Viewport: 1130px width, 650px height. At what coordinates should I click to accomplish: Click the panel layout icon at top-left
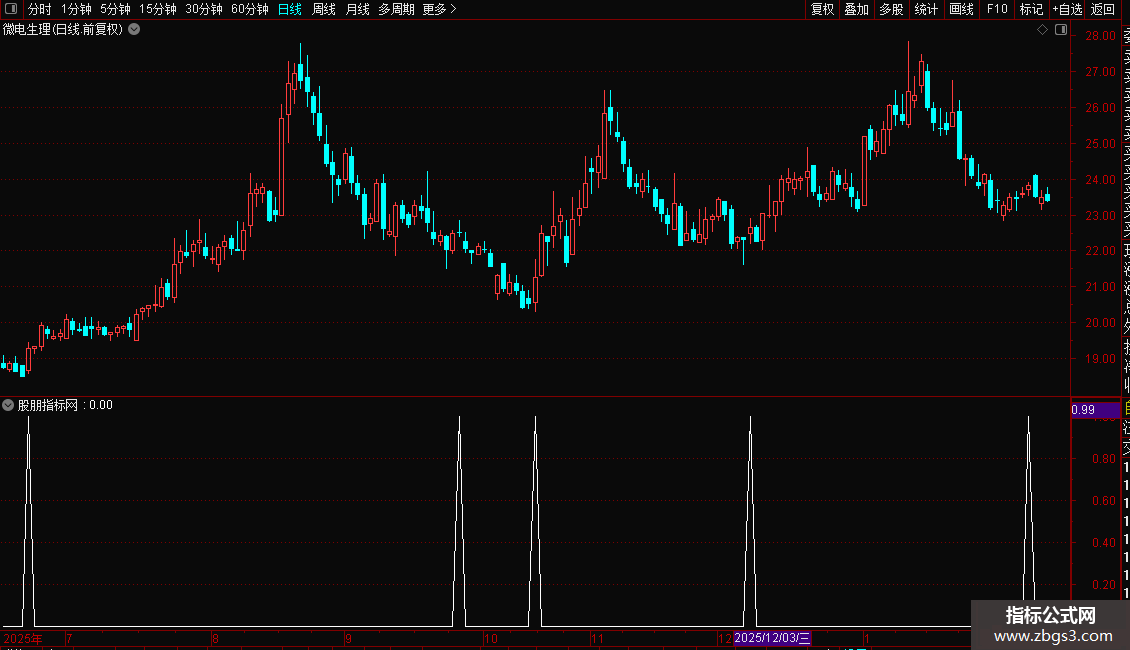coord(11,9)
